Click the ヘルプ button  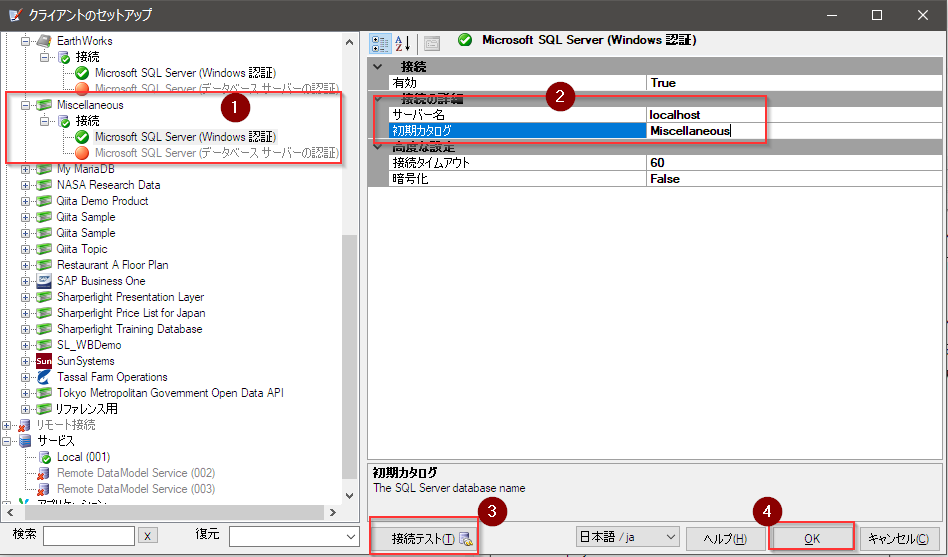pyautogui.click(x=724, y=538)
